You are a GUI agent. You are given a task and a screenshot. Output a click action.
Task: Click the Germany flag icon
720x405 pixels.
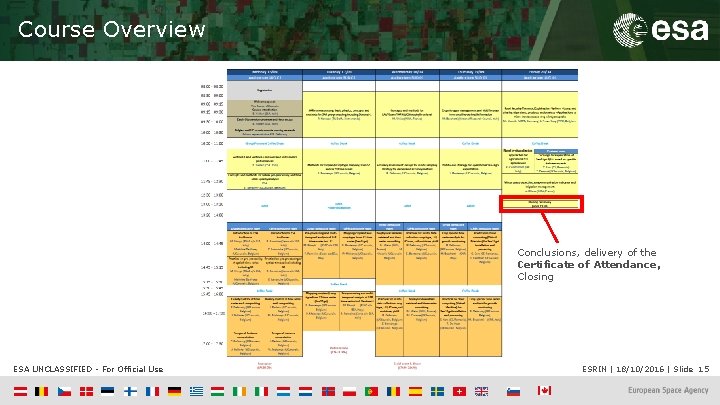(x=174, y=391)
